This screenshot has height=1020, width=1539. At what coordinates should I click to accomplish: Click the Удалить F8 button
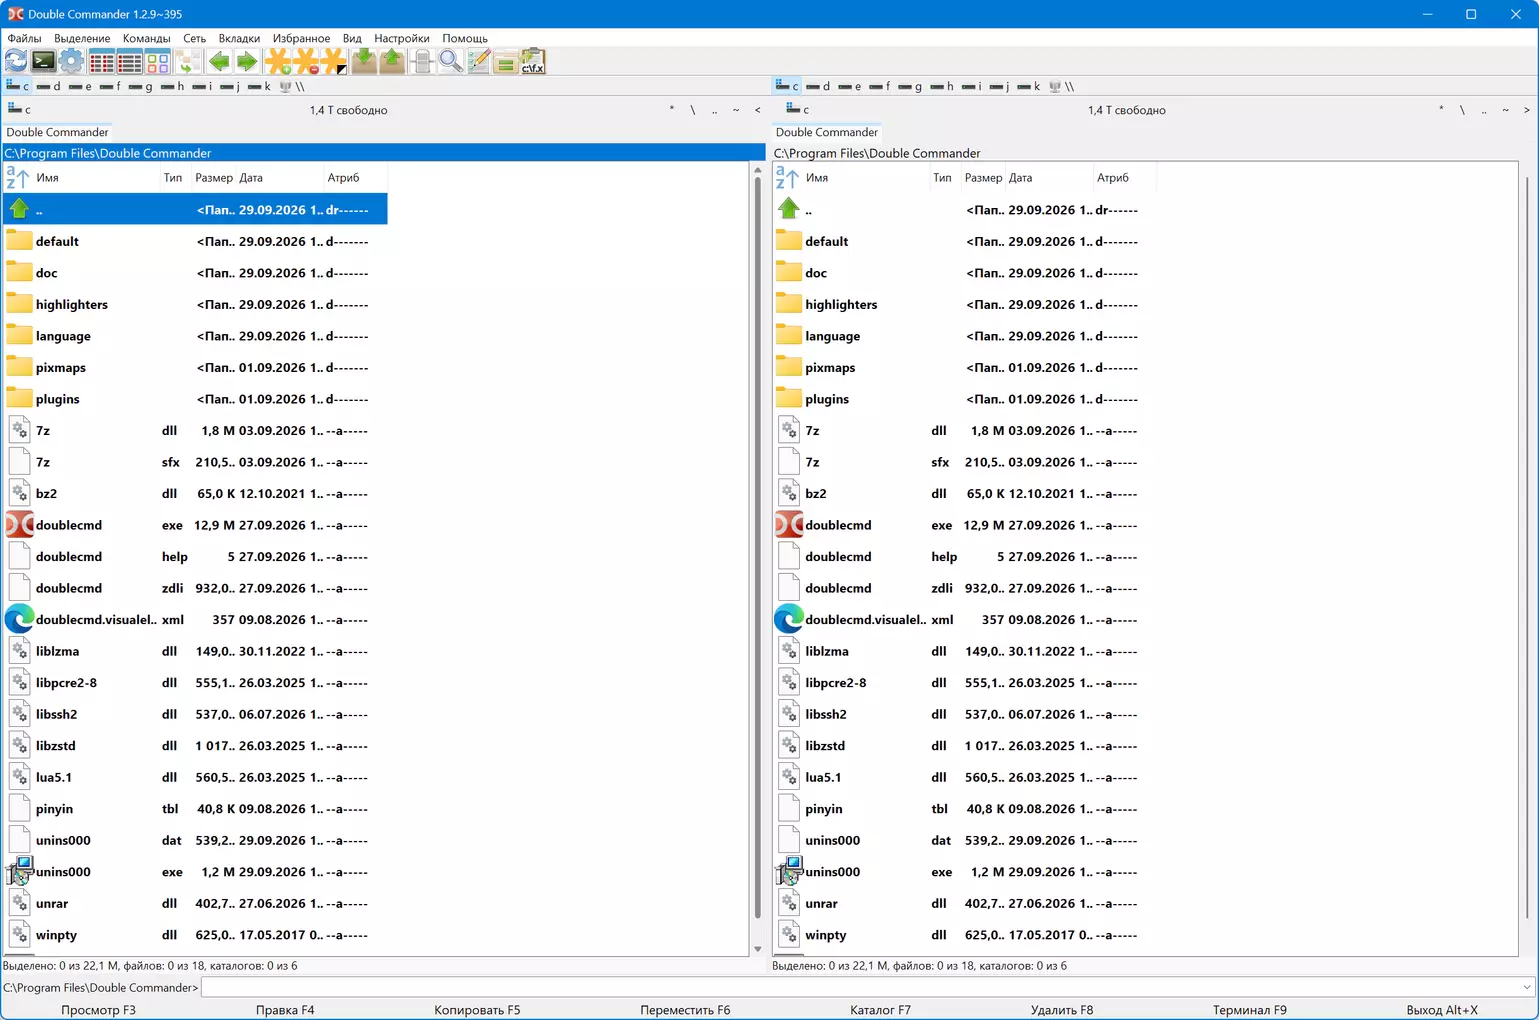(1062, 1010)
